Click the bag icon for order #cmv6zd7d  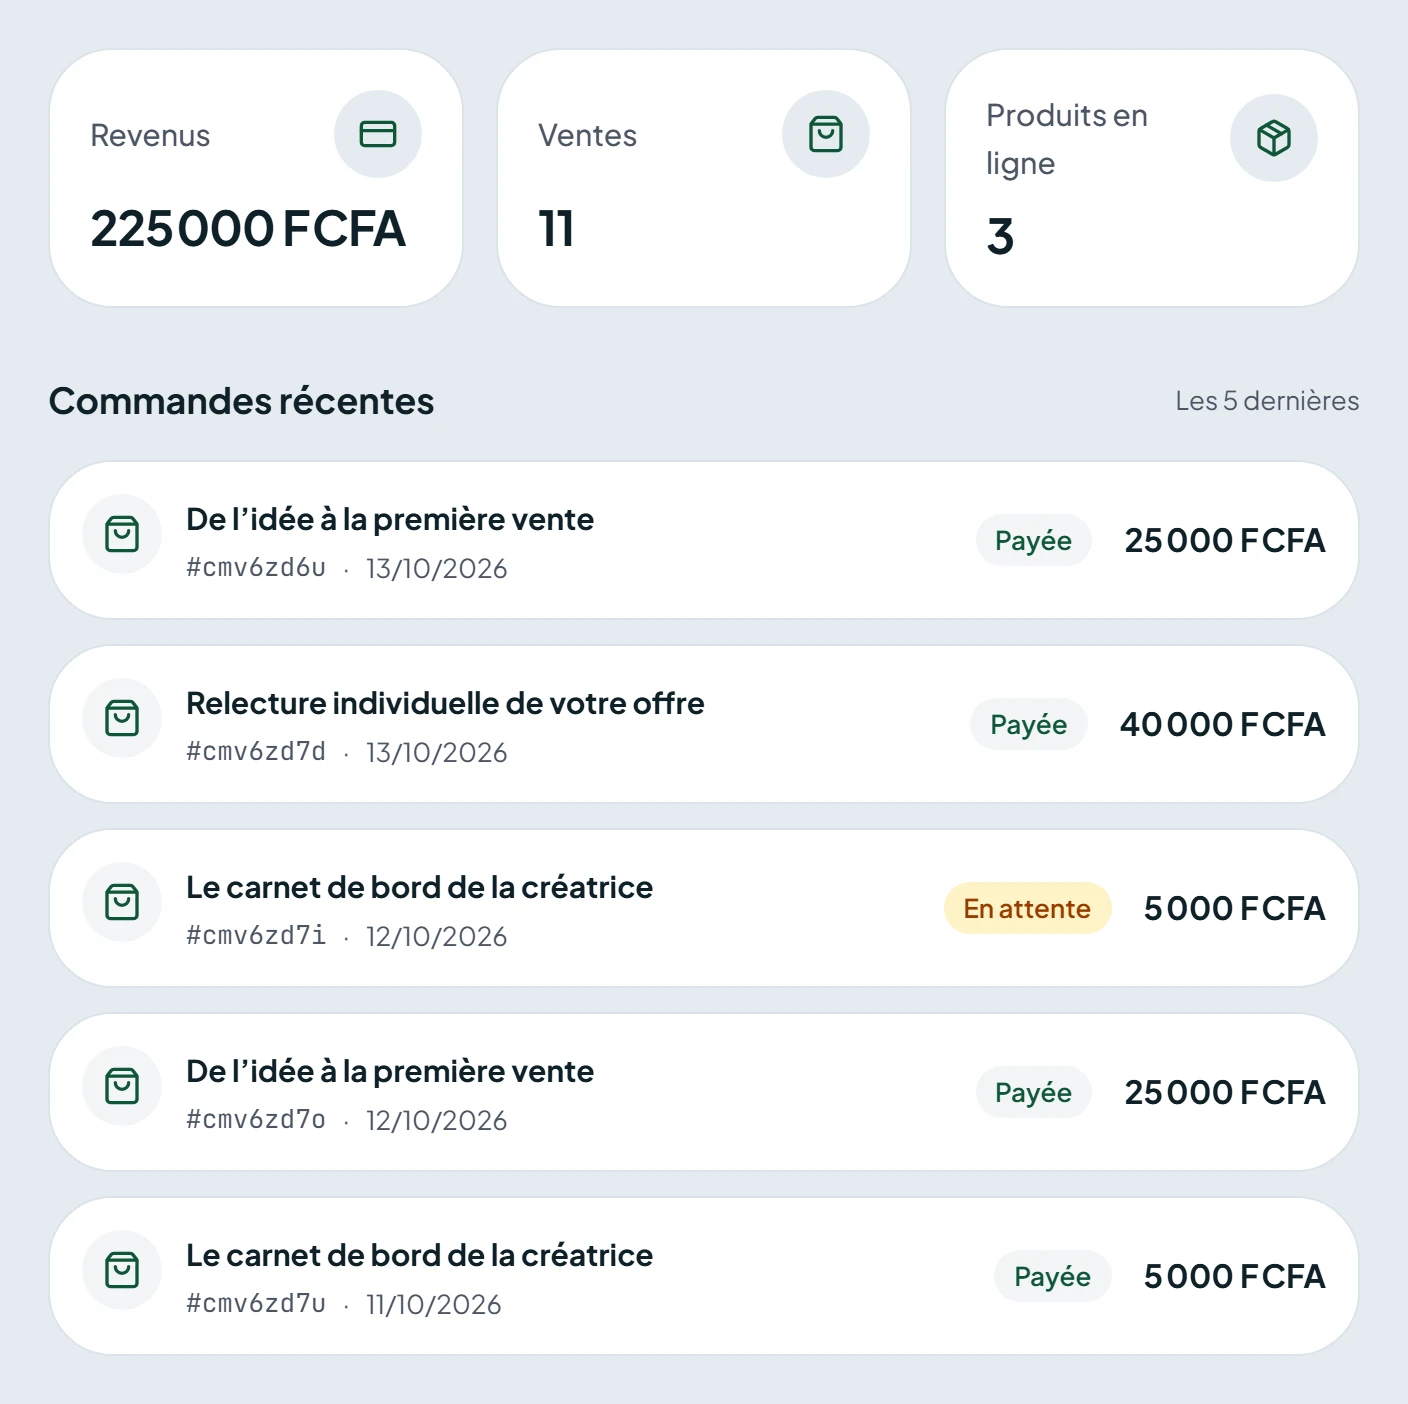tap(122, 718)
